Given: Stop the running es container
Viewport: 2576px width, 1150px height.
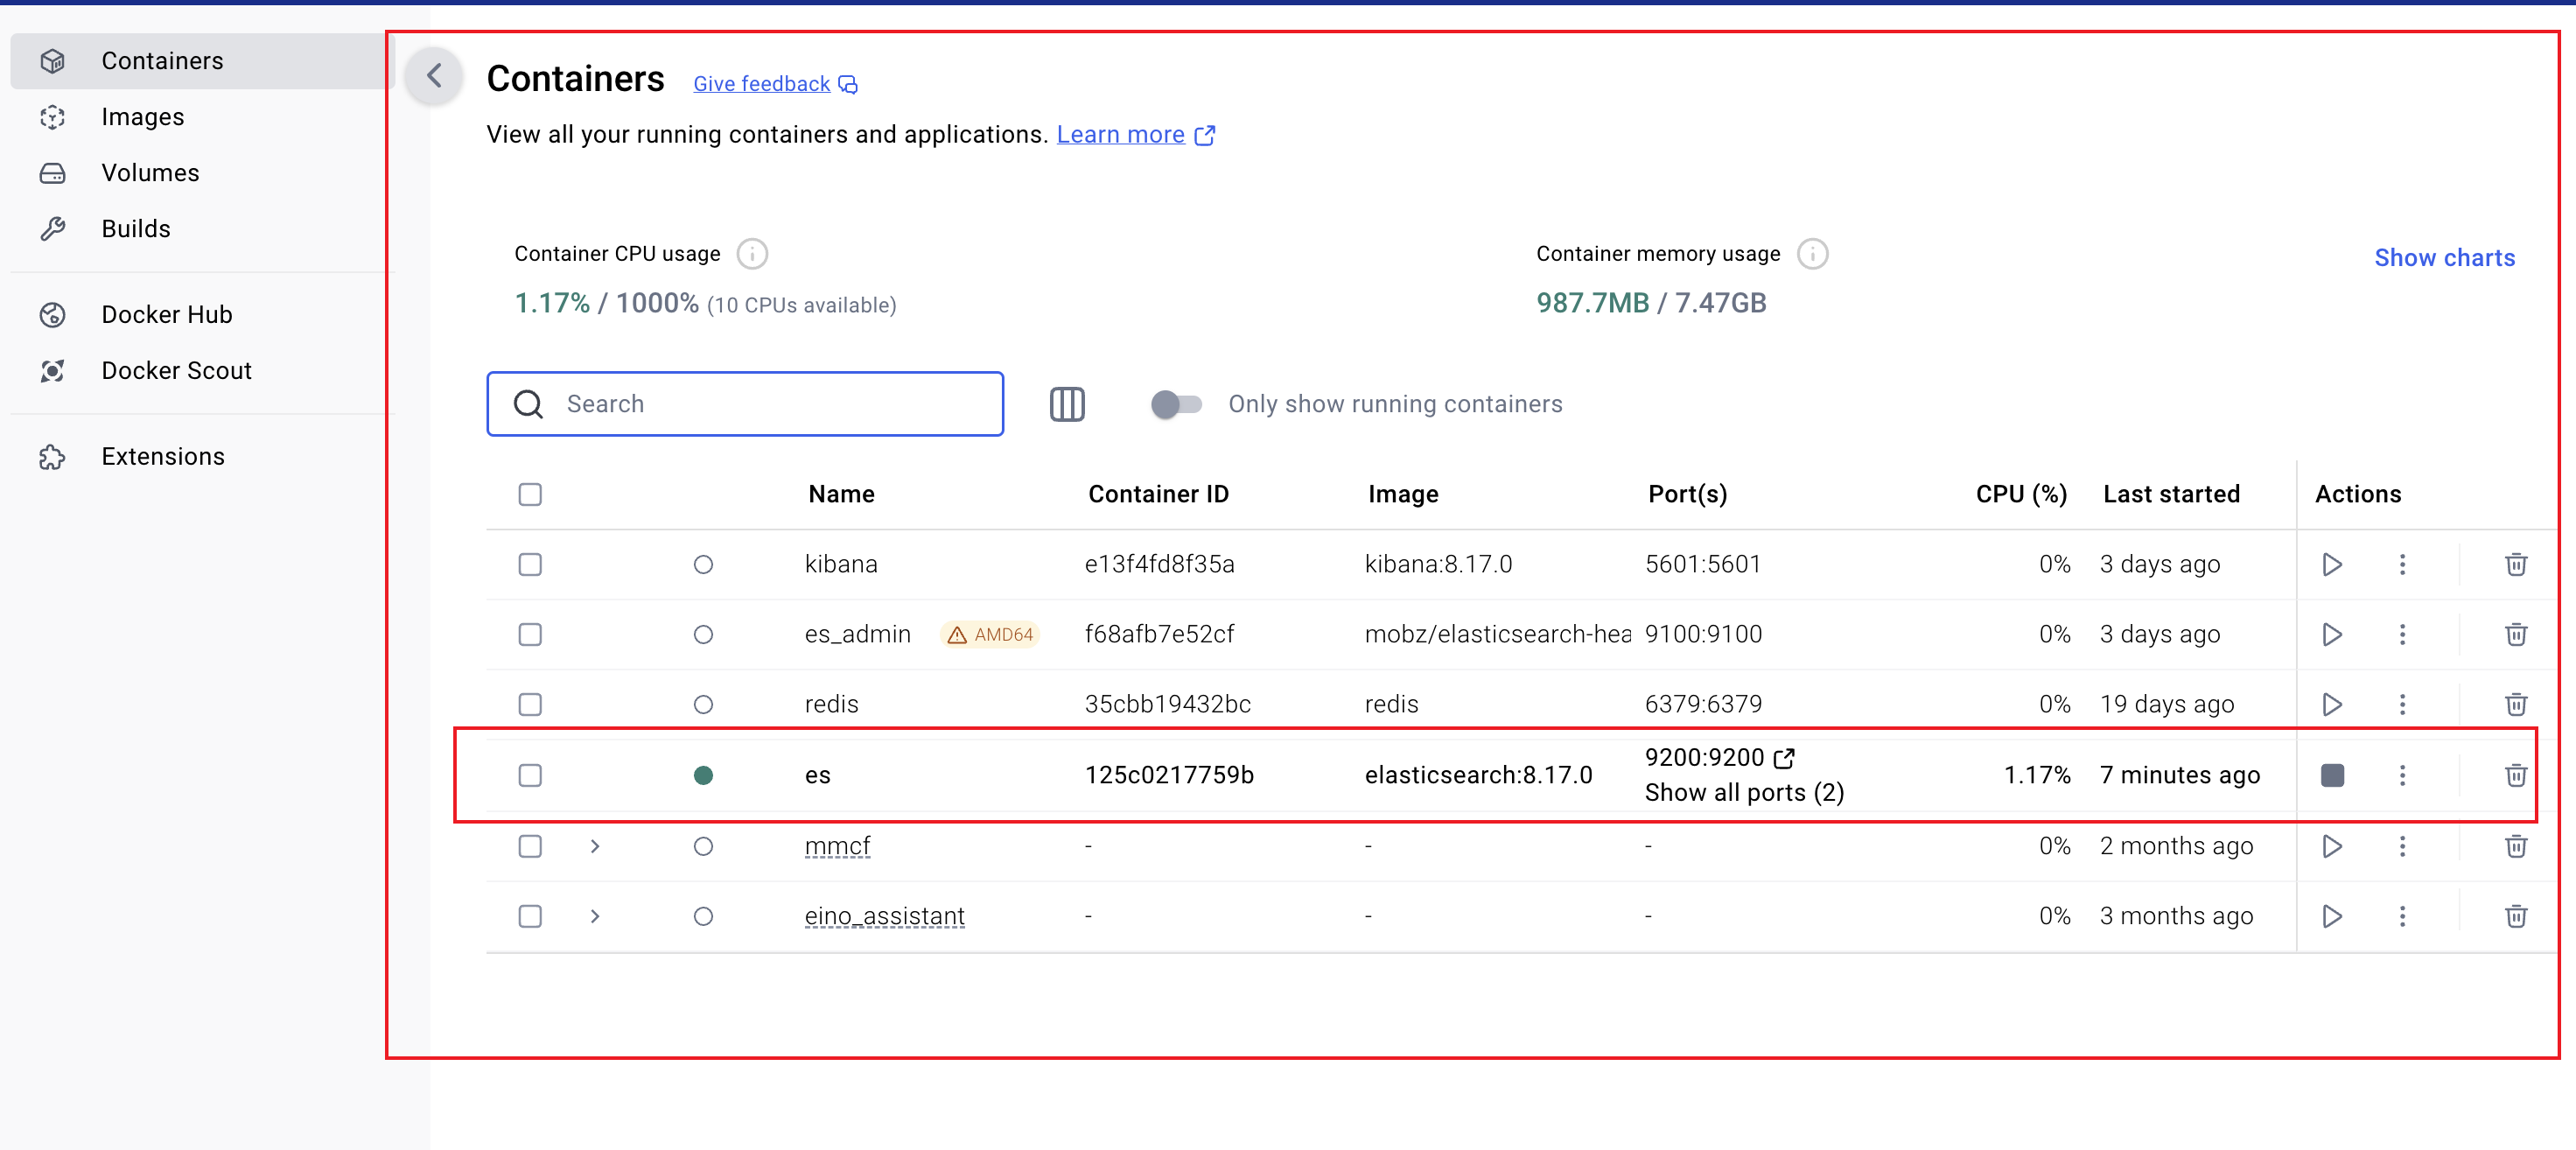Looking at the screenshot, I should pos(2331,775).
